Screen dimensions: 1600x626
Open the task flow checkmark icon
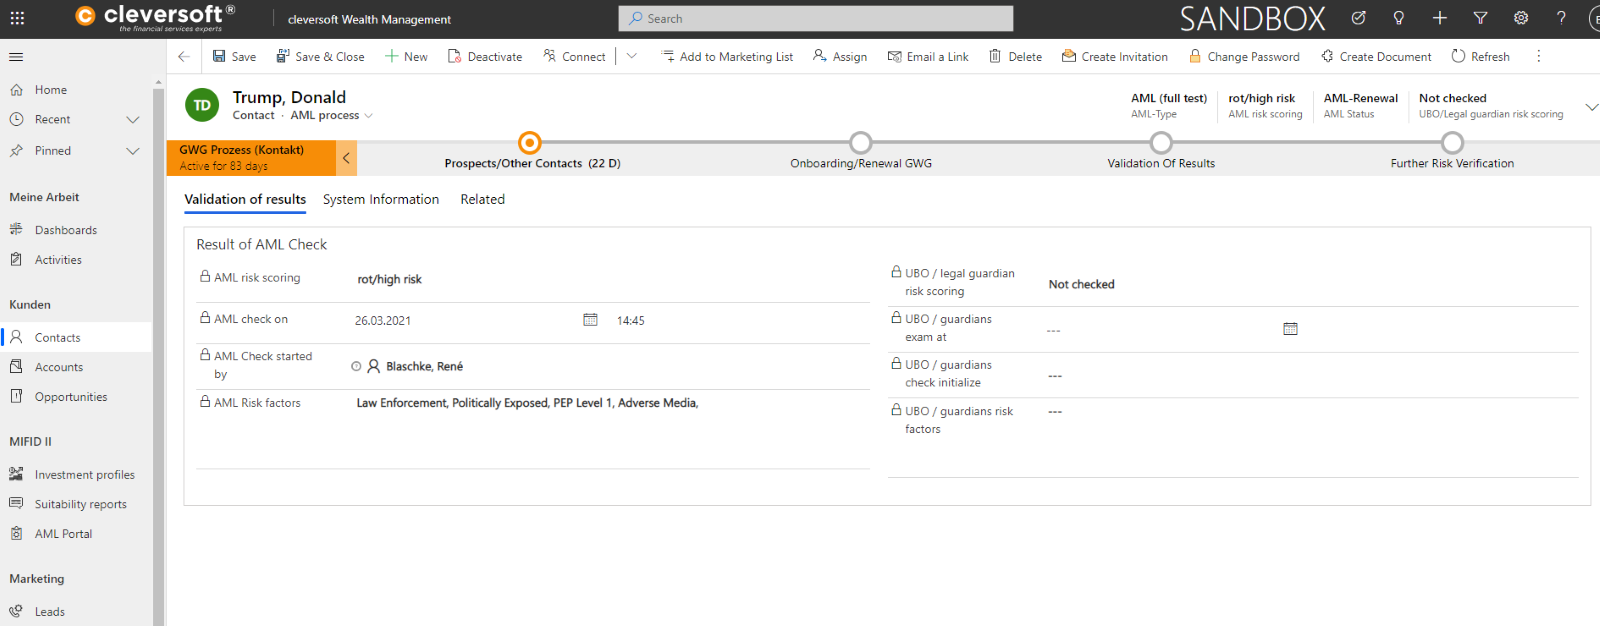[x=1358, y=18]
